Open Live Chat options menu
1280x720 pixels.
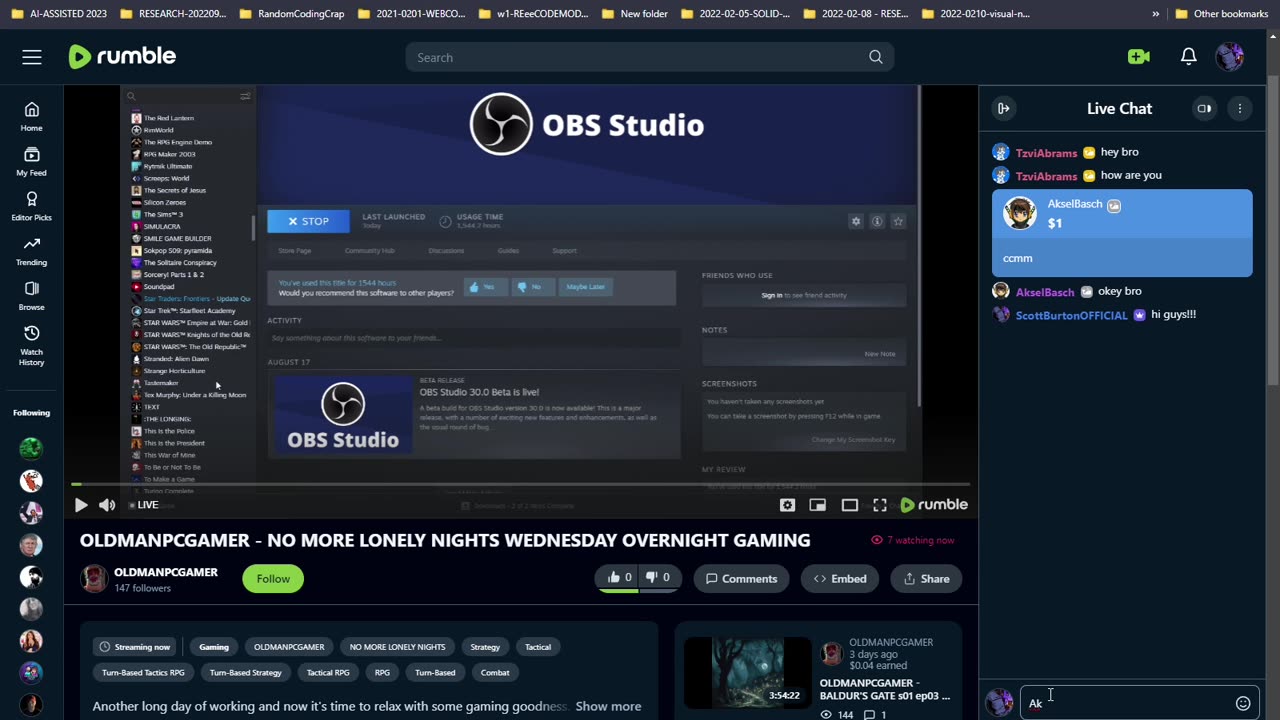[x=1240, y=108]
